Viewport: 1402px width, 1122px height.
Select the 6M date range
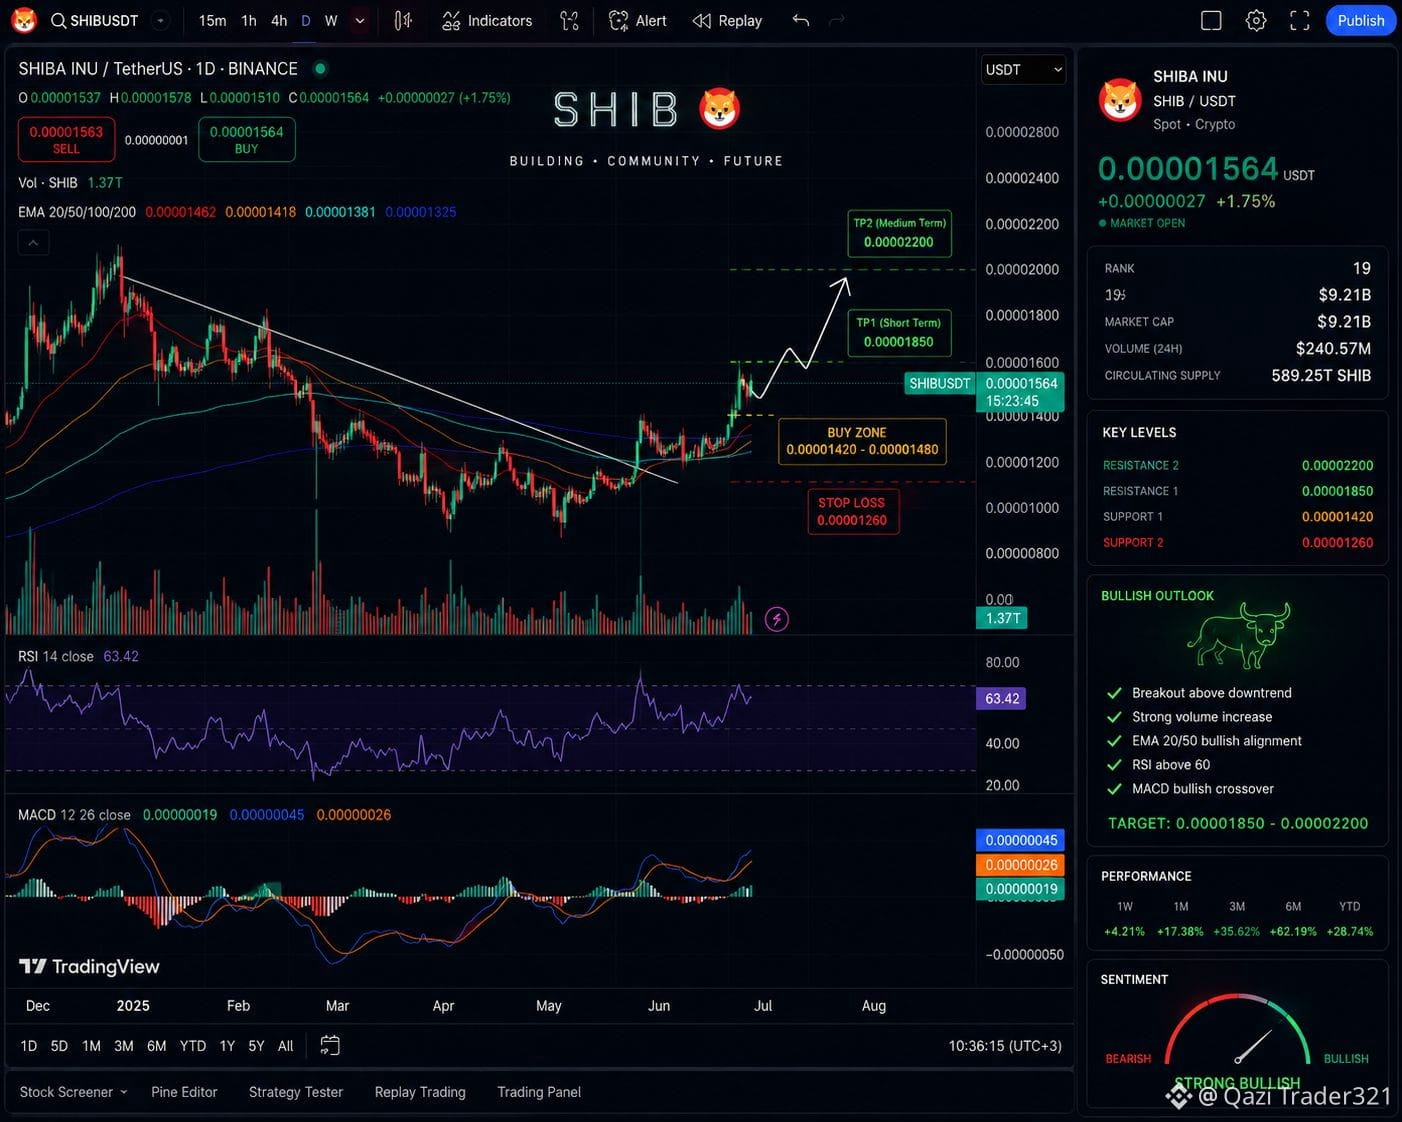tap(157, 1046)
